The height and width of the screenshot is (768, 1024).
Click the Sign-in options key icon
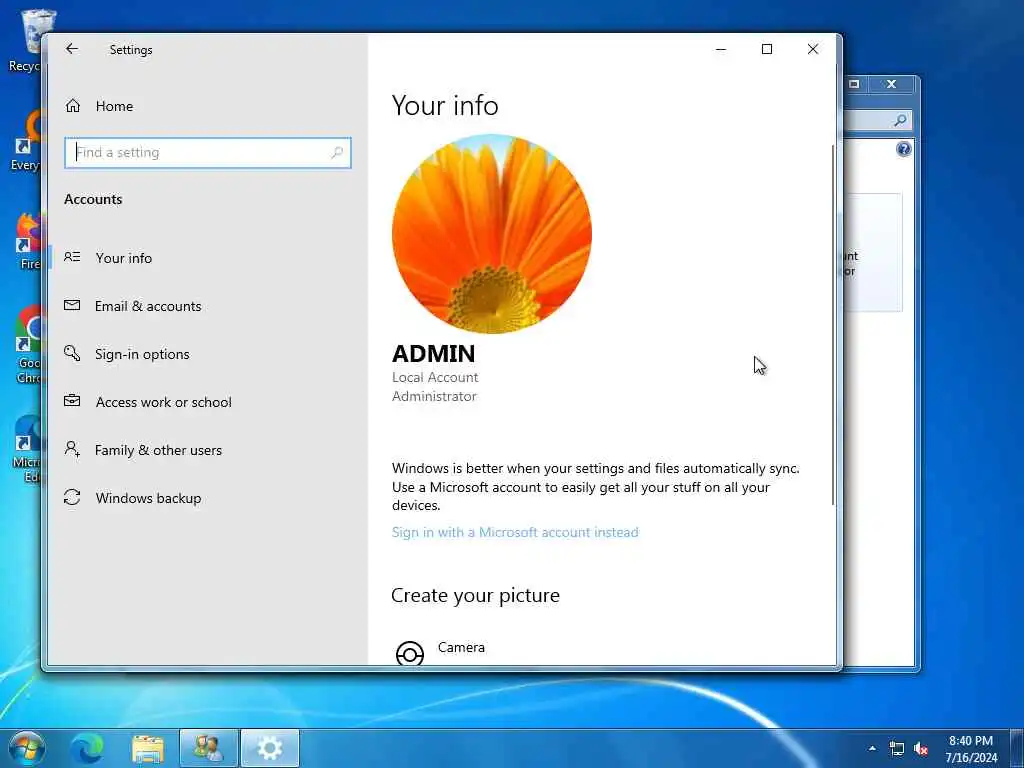(x=72, y=353)
